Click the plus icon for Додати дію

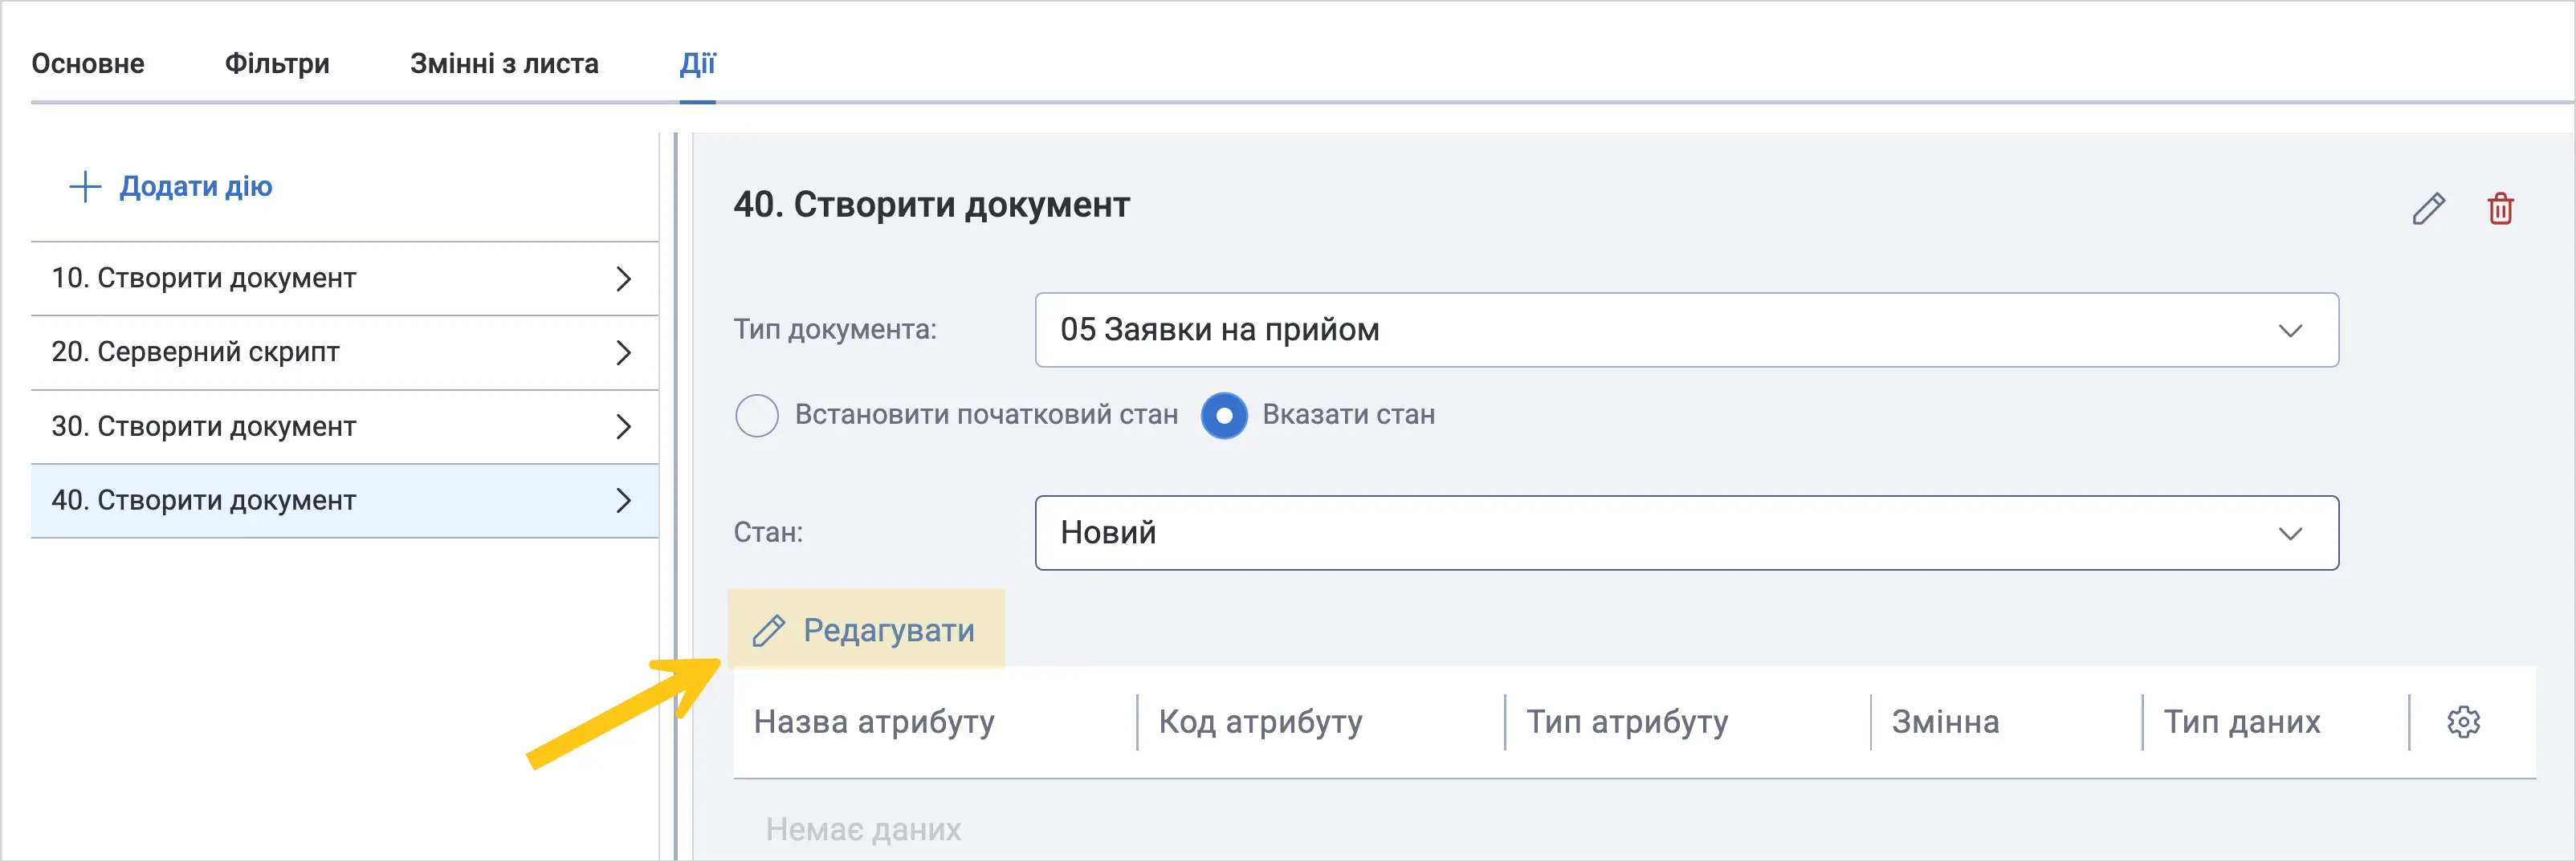coord(85,187)
